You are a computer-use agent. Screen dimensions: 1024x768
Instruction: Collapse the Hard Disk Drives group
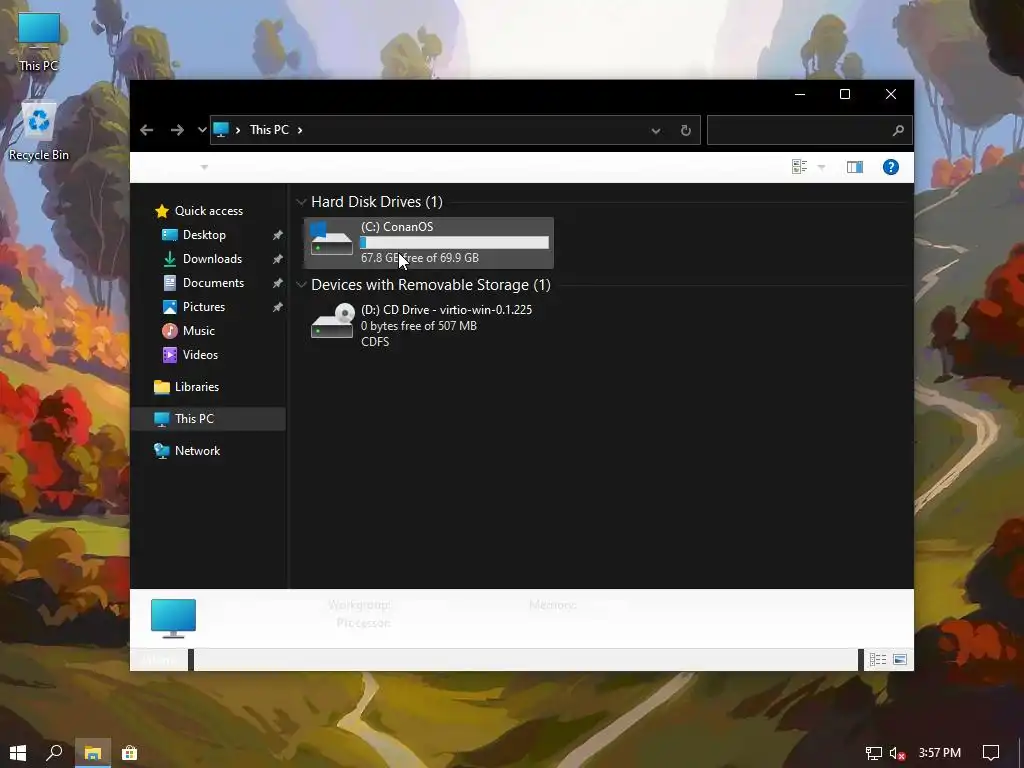(x=301, y=202)
